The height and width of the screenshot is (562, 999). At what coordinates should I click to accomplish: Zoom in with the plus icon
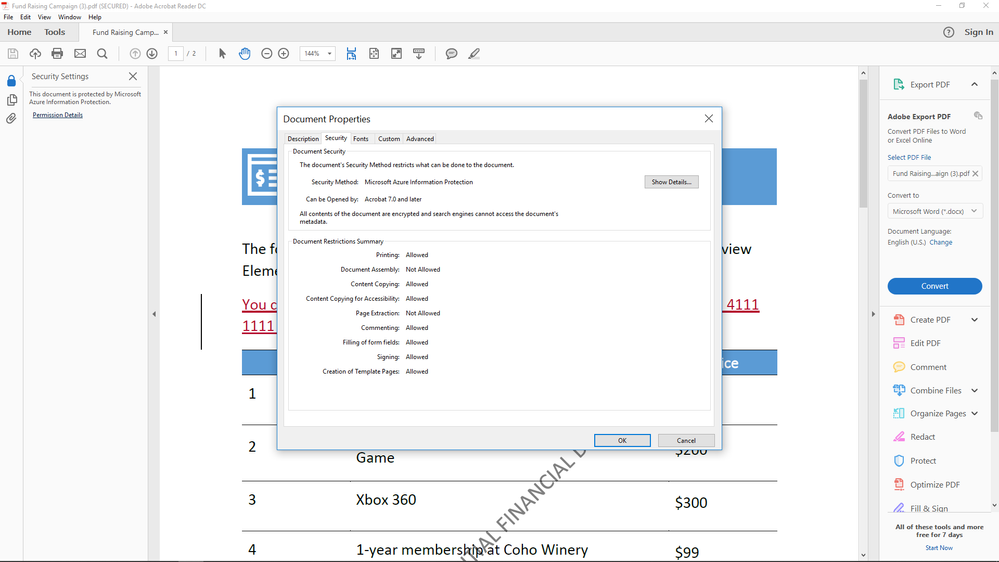click(x=284, y=54)
